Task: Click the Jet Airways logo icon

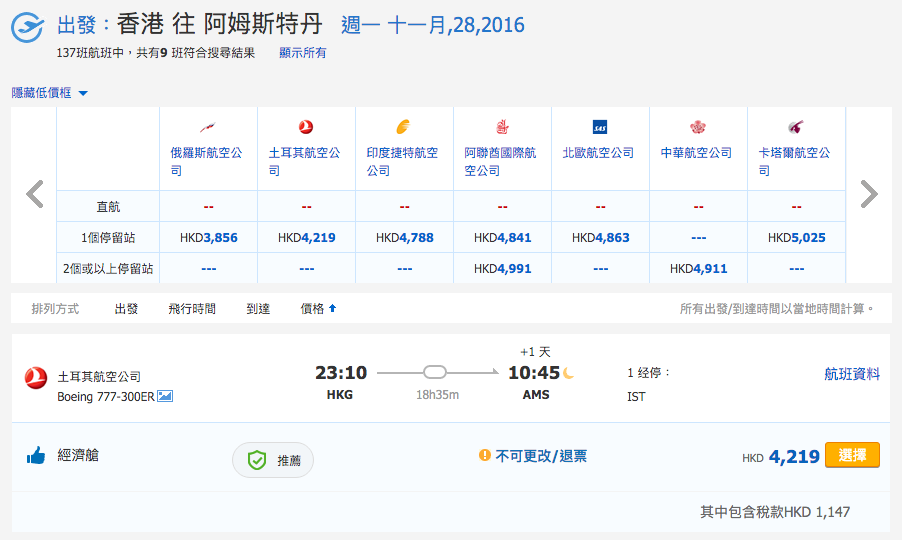Action: 403,127
